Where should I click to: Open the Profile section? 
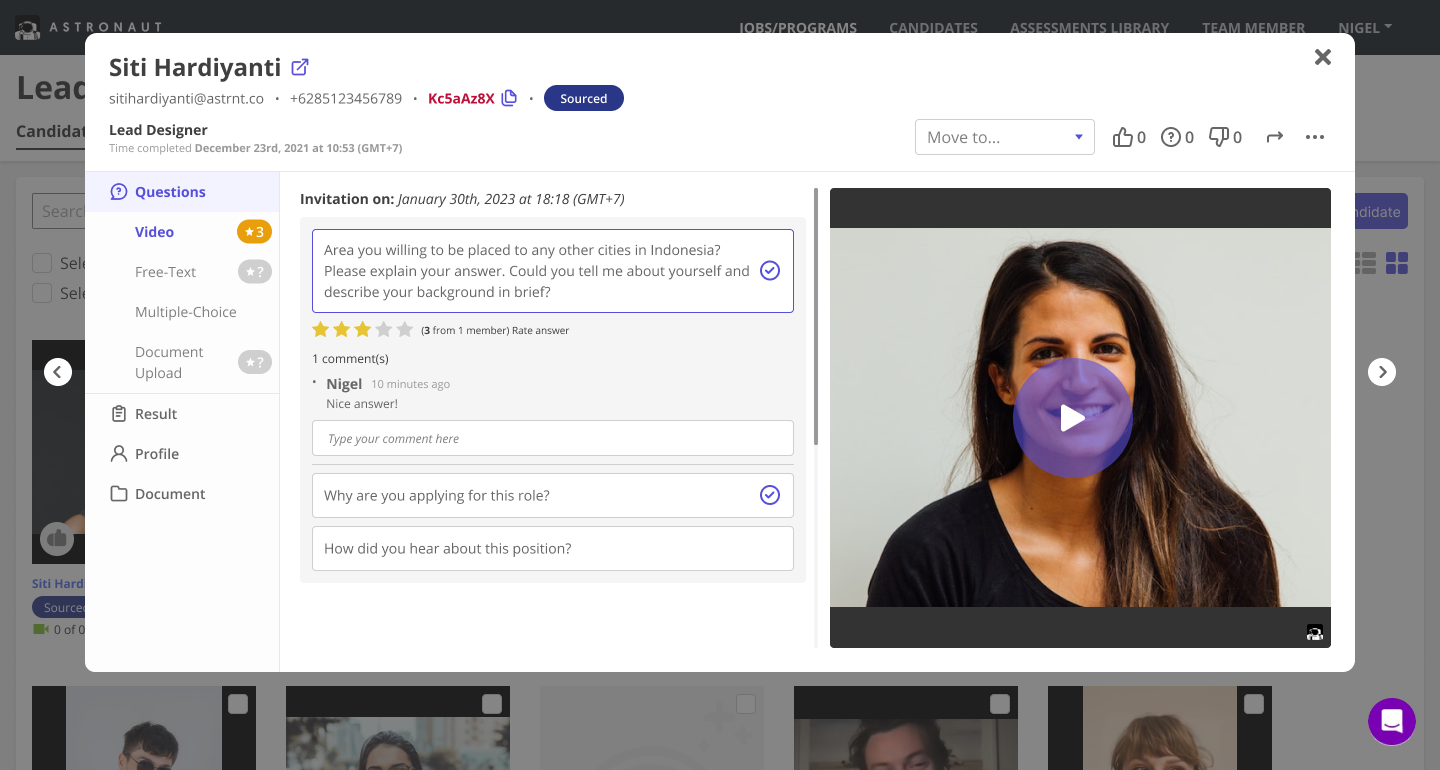(x=157, y=454)
